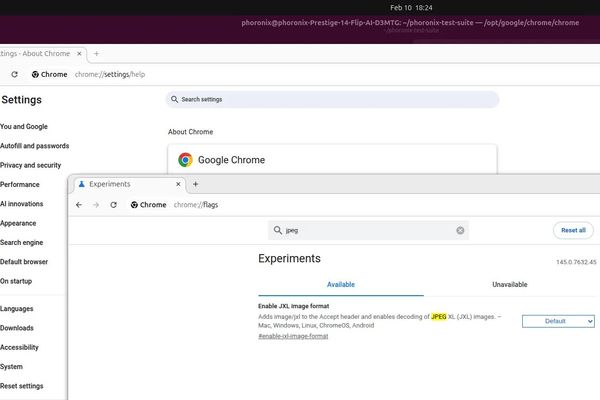
Task: Click the Reset all button
Action: [x=573, y=230]
